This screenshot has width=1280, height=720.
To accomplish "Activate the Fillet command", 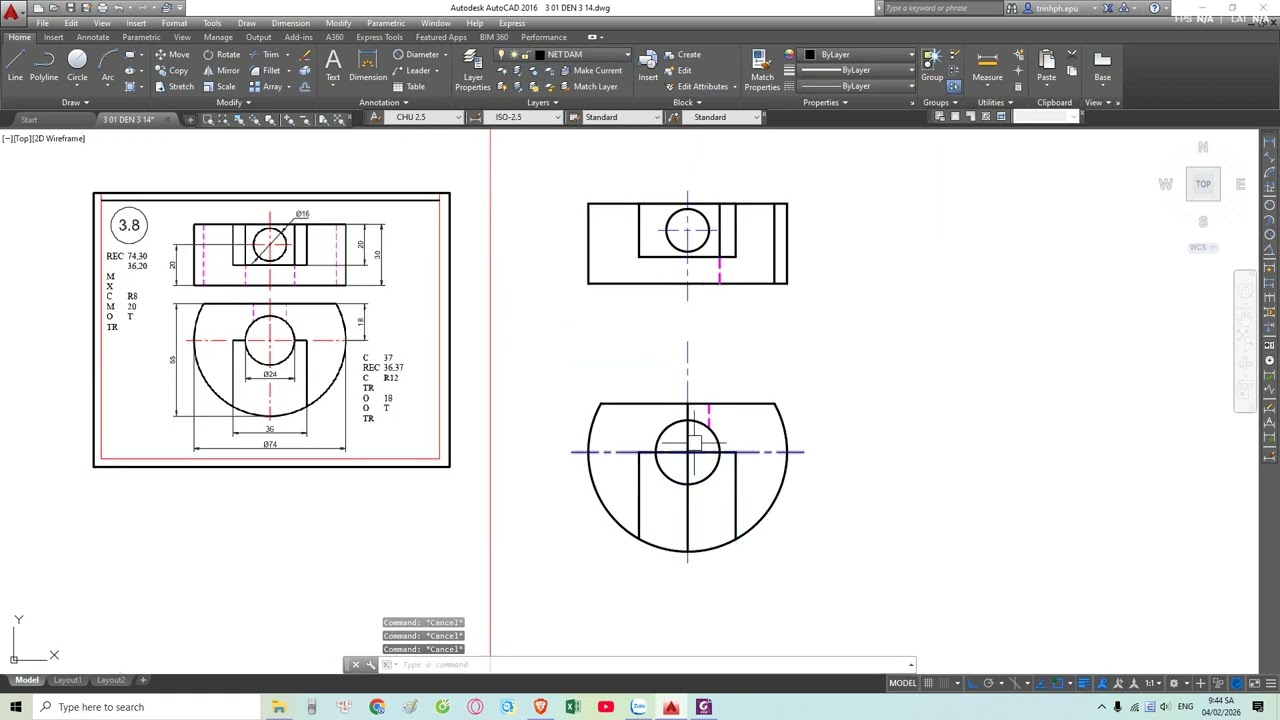I will pyautogui.click(x=265, y=71).
